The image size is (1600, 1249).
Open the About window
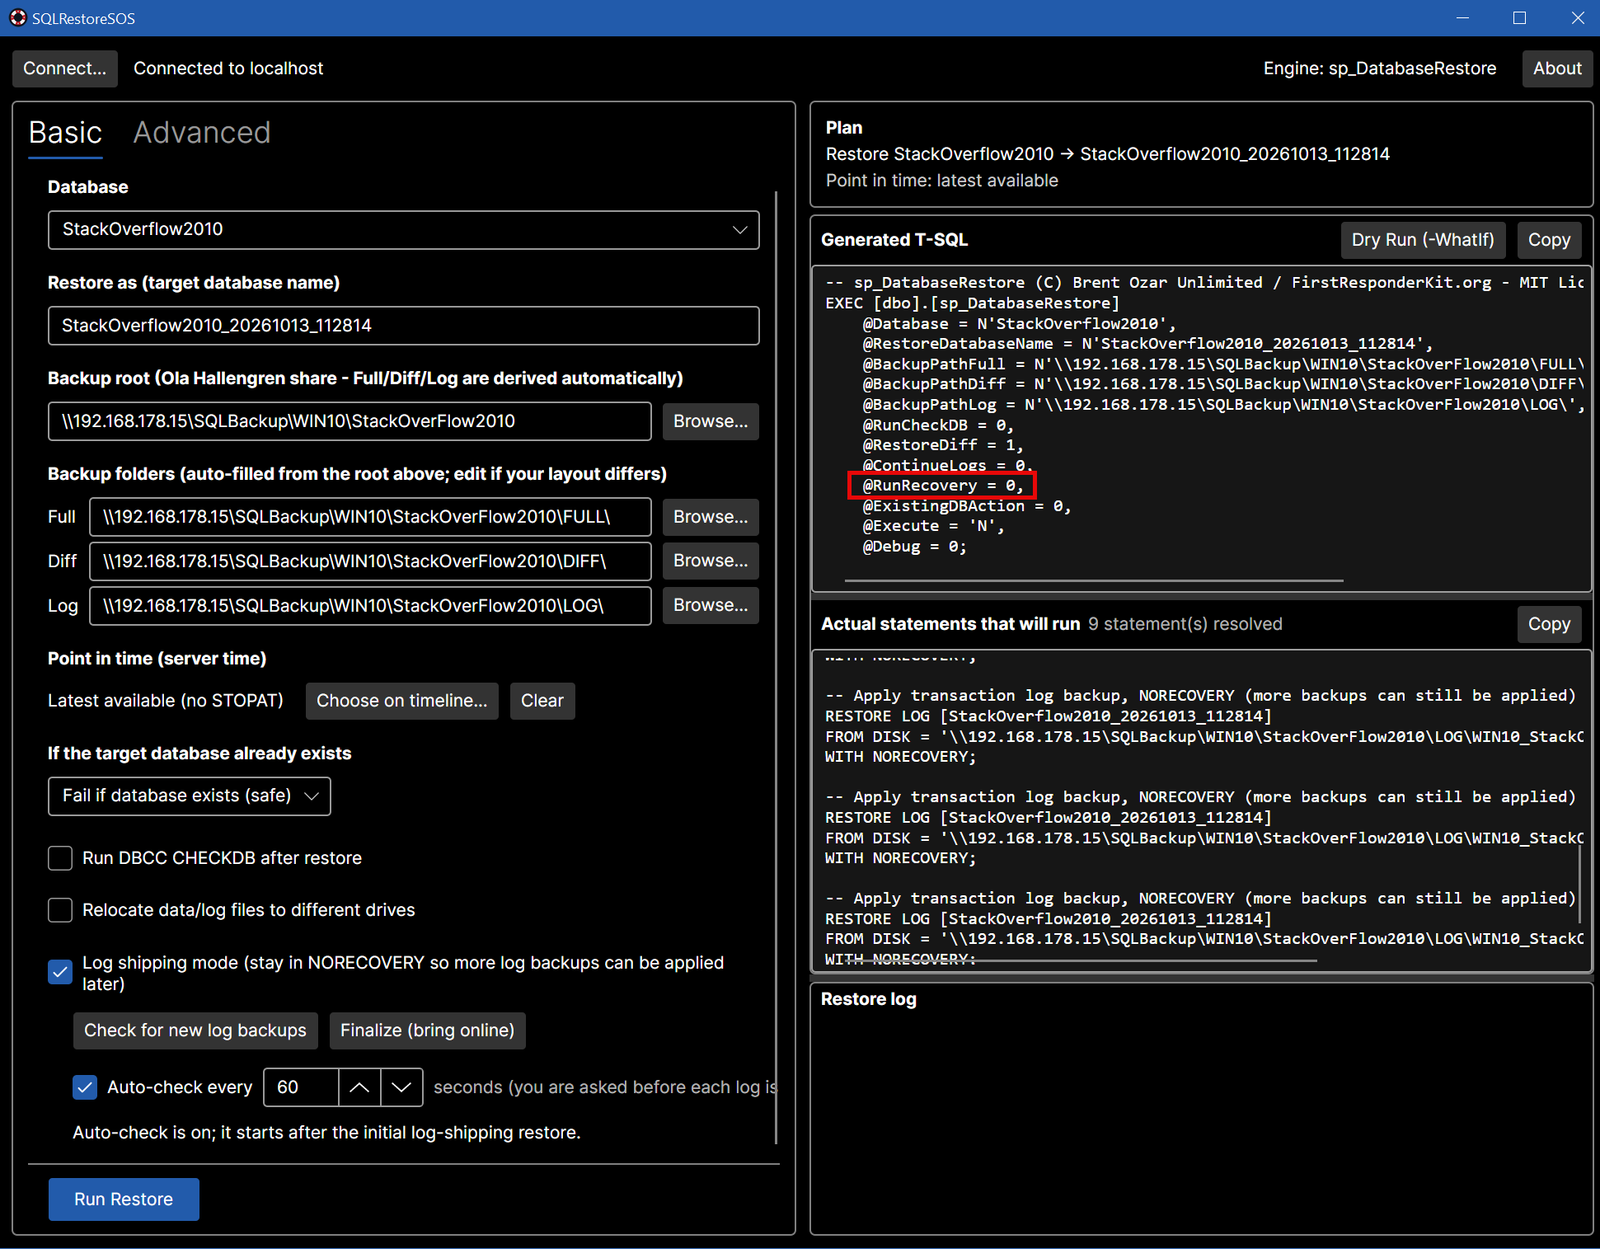click(x=1557, y=69)
